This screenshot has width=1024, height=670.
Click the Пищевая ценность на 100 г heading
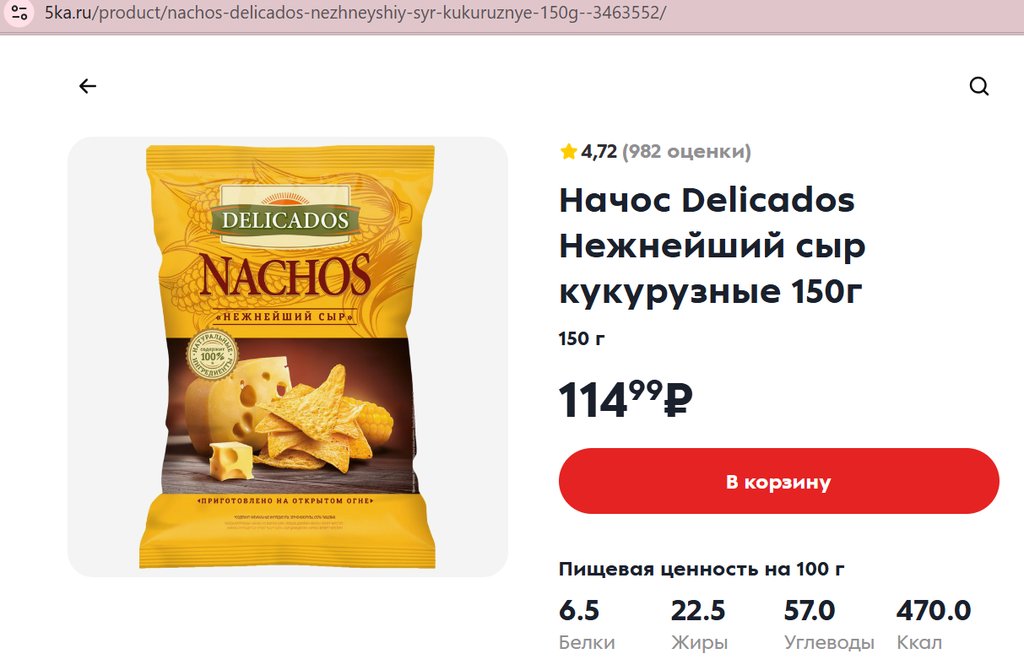(x=701, y=569)
